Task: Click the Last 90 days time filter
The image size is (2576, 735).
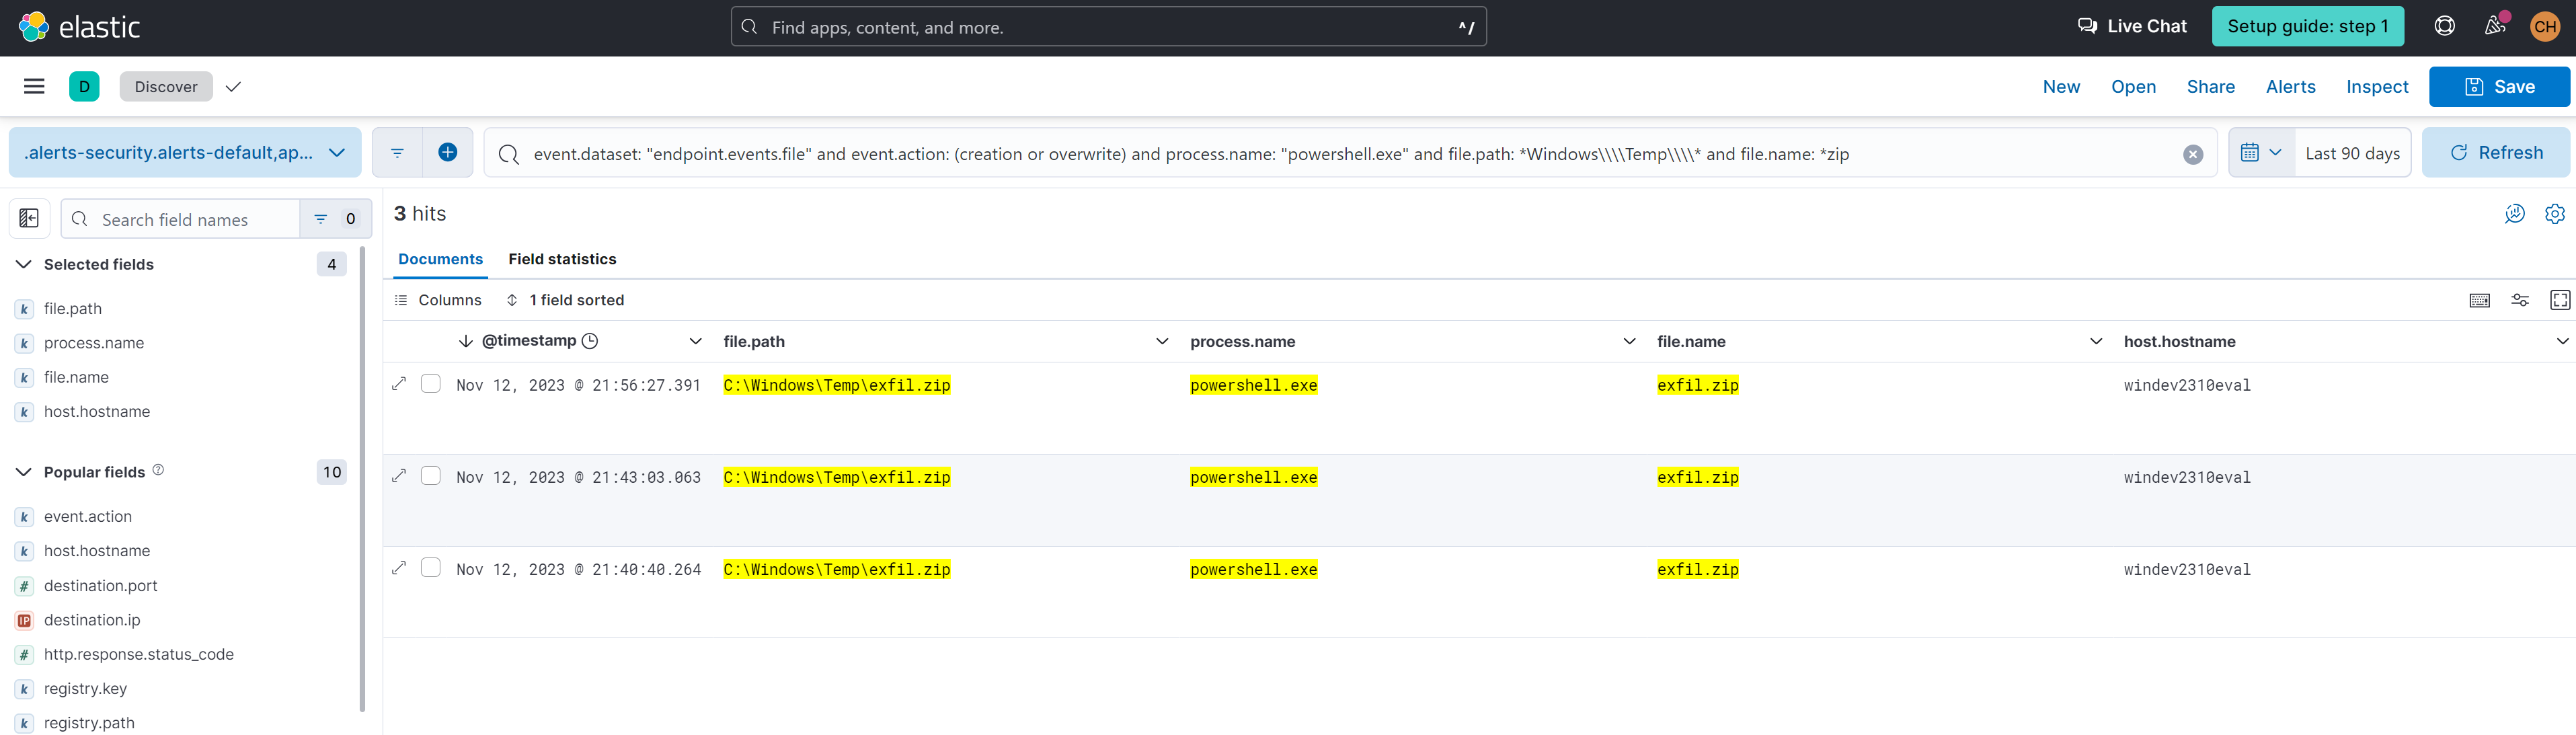Action: point(2351,151)
